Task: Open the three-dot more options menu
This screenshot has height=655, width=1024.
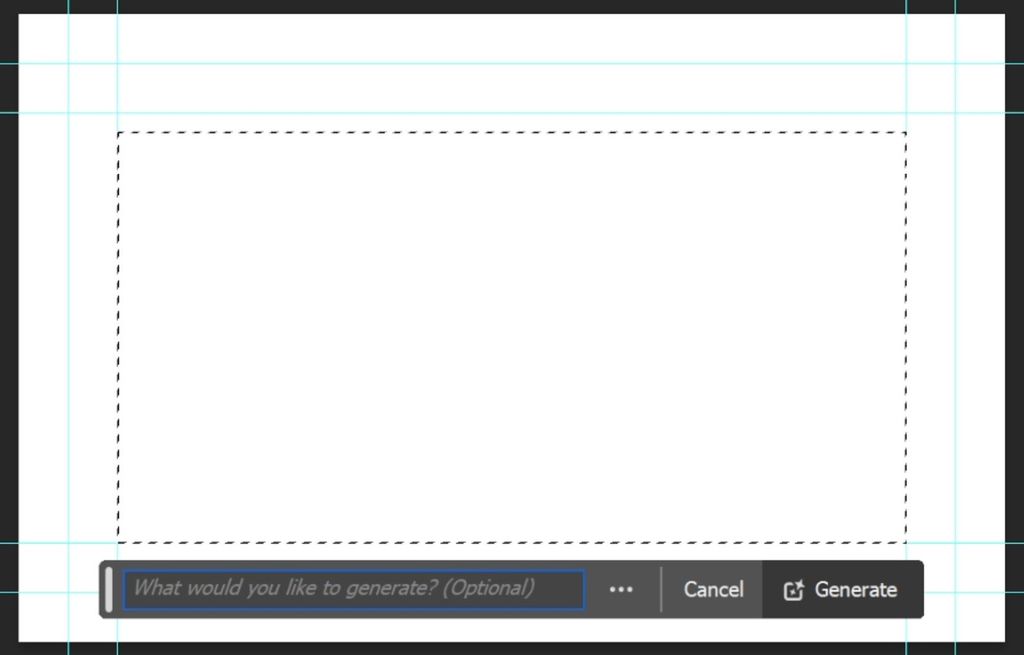Action: point(620,590)
